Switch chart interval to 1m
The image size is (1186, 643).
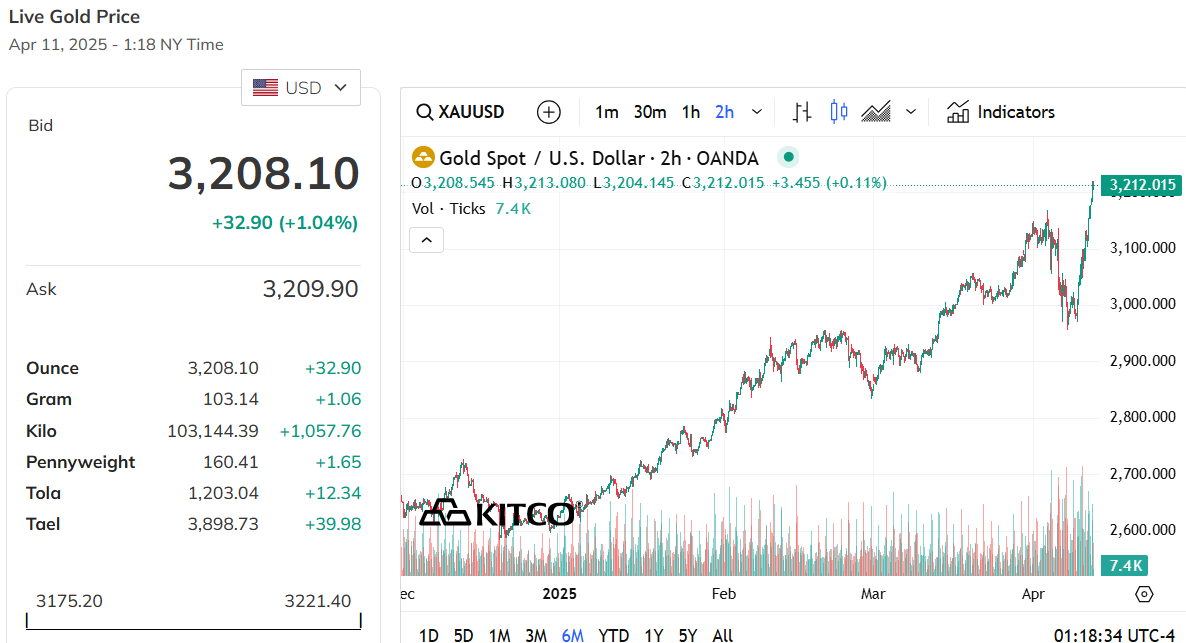coord(606,112)
